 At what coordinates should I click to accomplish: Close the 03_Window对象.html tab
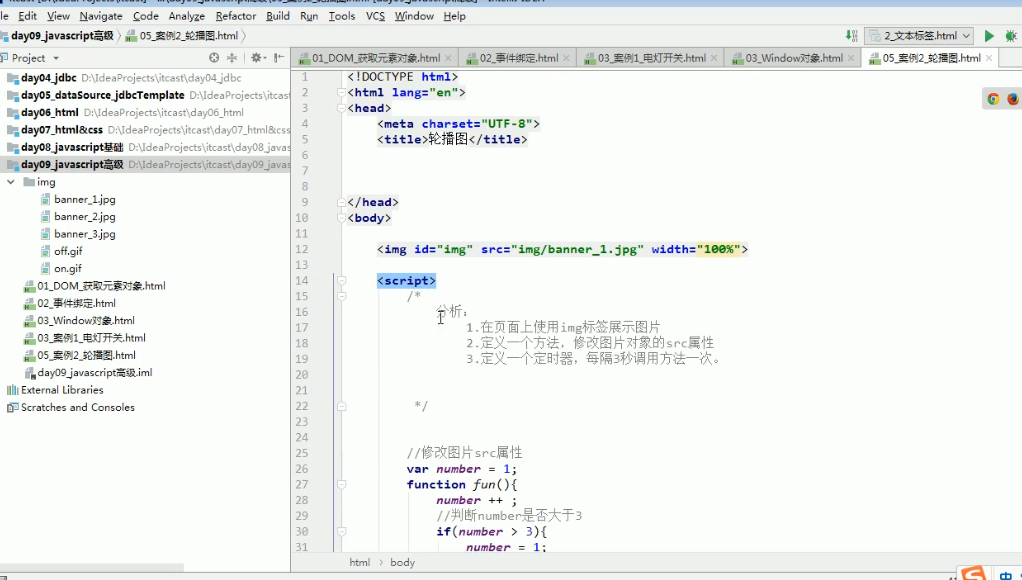click(x=851, y=59)
